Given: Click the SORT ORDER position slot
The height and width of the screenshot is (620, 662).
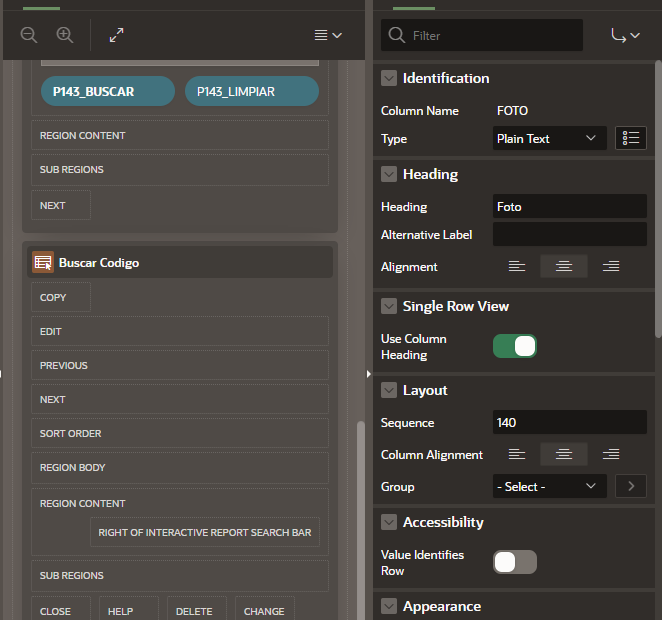Looking at the screenshot, I should pyautogui.click(x=180, y=433).
